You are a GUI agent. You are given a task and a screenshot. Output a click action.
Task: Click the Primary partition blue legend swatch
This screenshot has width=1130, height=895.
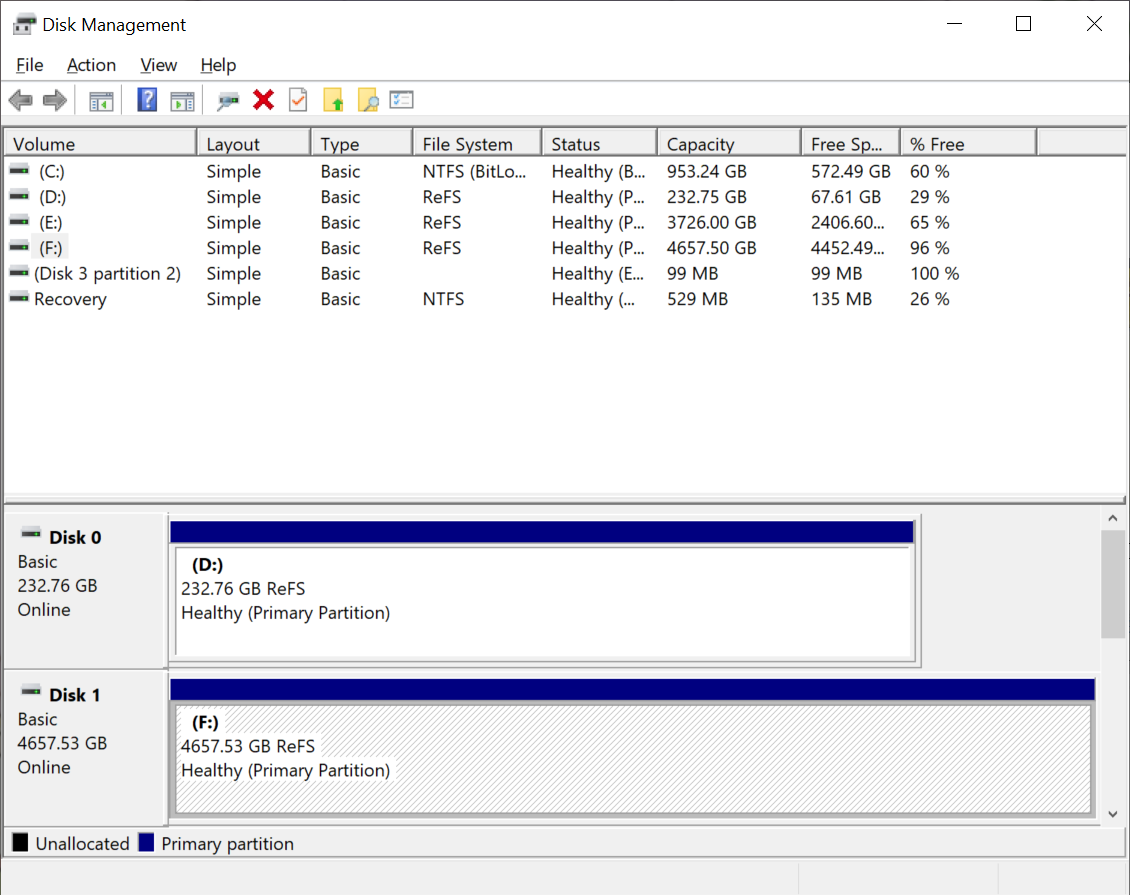pos(146,842)
